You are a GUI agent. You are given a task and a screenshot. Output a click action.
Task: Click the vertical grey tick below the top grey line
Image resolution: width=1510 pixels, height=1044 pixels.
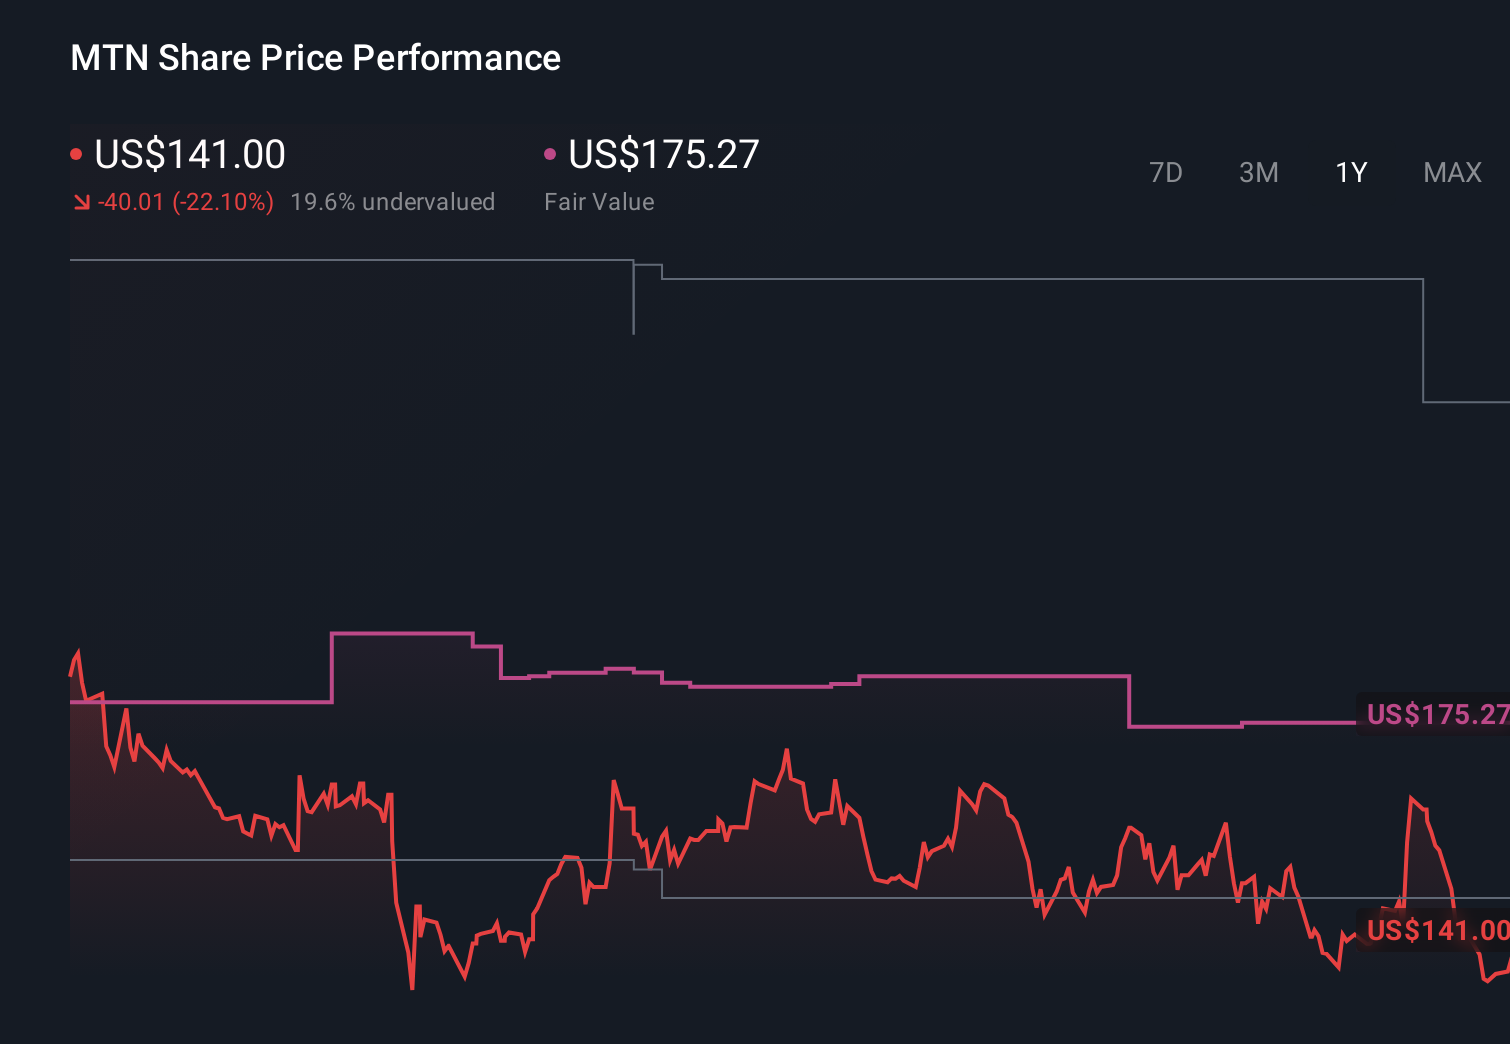click(633, 300)
